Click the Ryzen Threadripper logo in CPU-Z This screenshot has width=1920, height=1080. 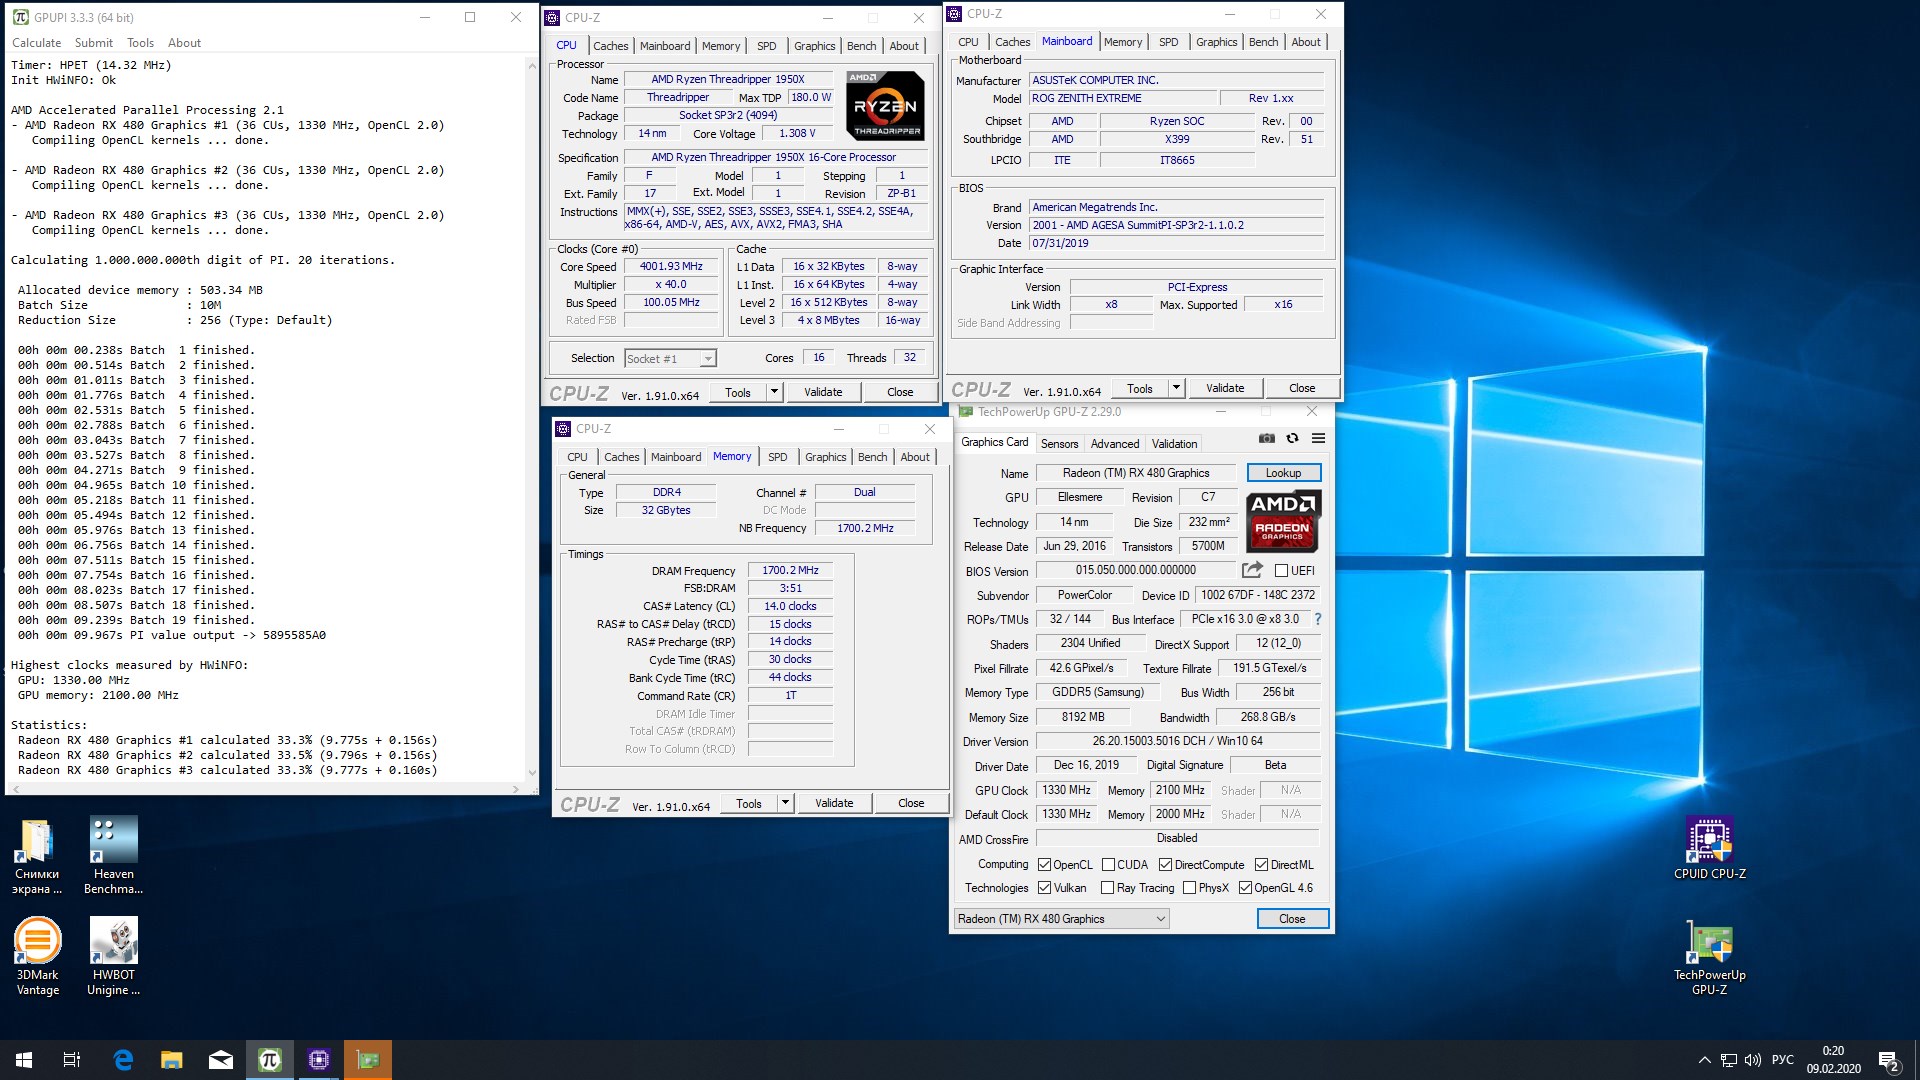click(885, 105)
